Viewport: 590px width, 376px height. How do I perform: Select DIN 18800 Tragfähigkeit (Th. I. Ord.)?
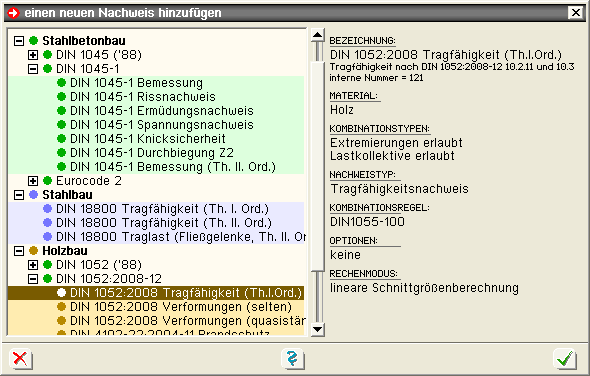coord(156,209)
